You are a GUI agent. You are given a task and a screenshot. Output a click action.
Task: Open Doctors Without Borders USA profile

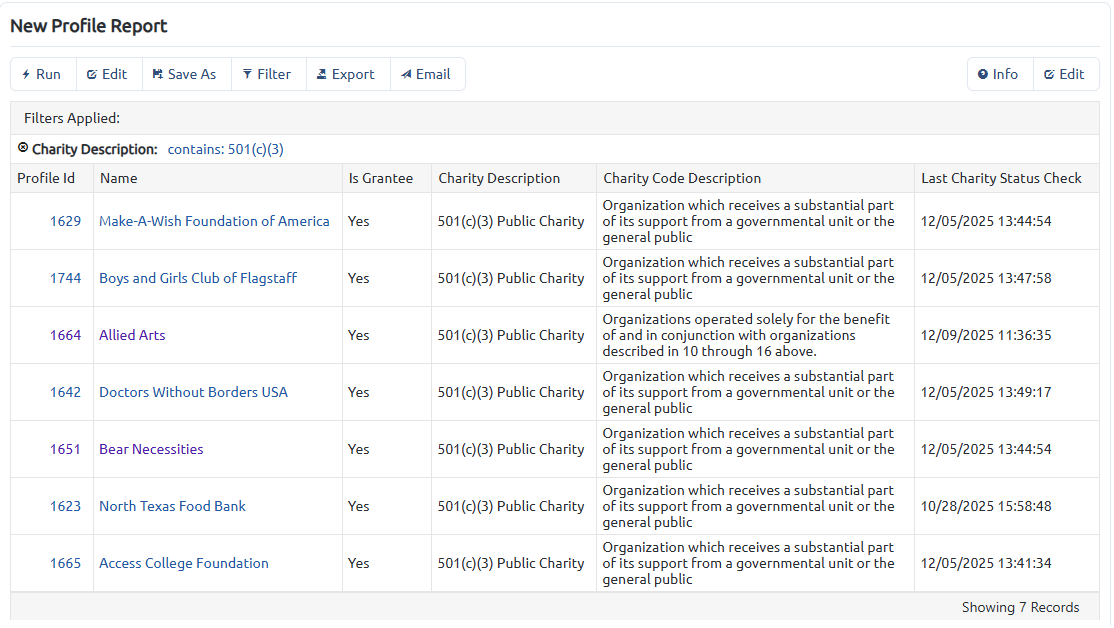(193, 392)
